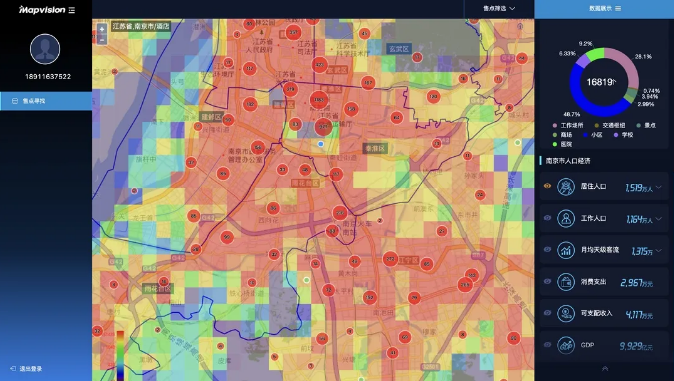This screenshot has height=381, width=674.
Task: Click the rainbow heatmap color legend bar
Action: point(120,355)
